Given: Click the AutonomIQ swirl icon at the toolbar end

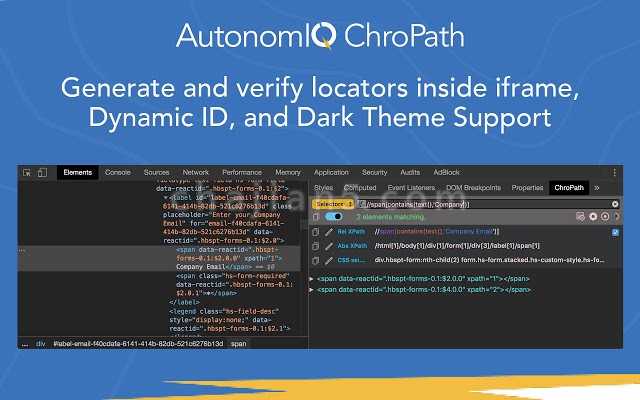Looking at the screenshot, I should [616, 217].
